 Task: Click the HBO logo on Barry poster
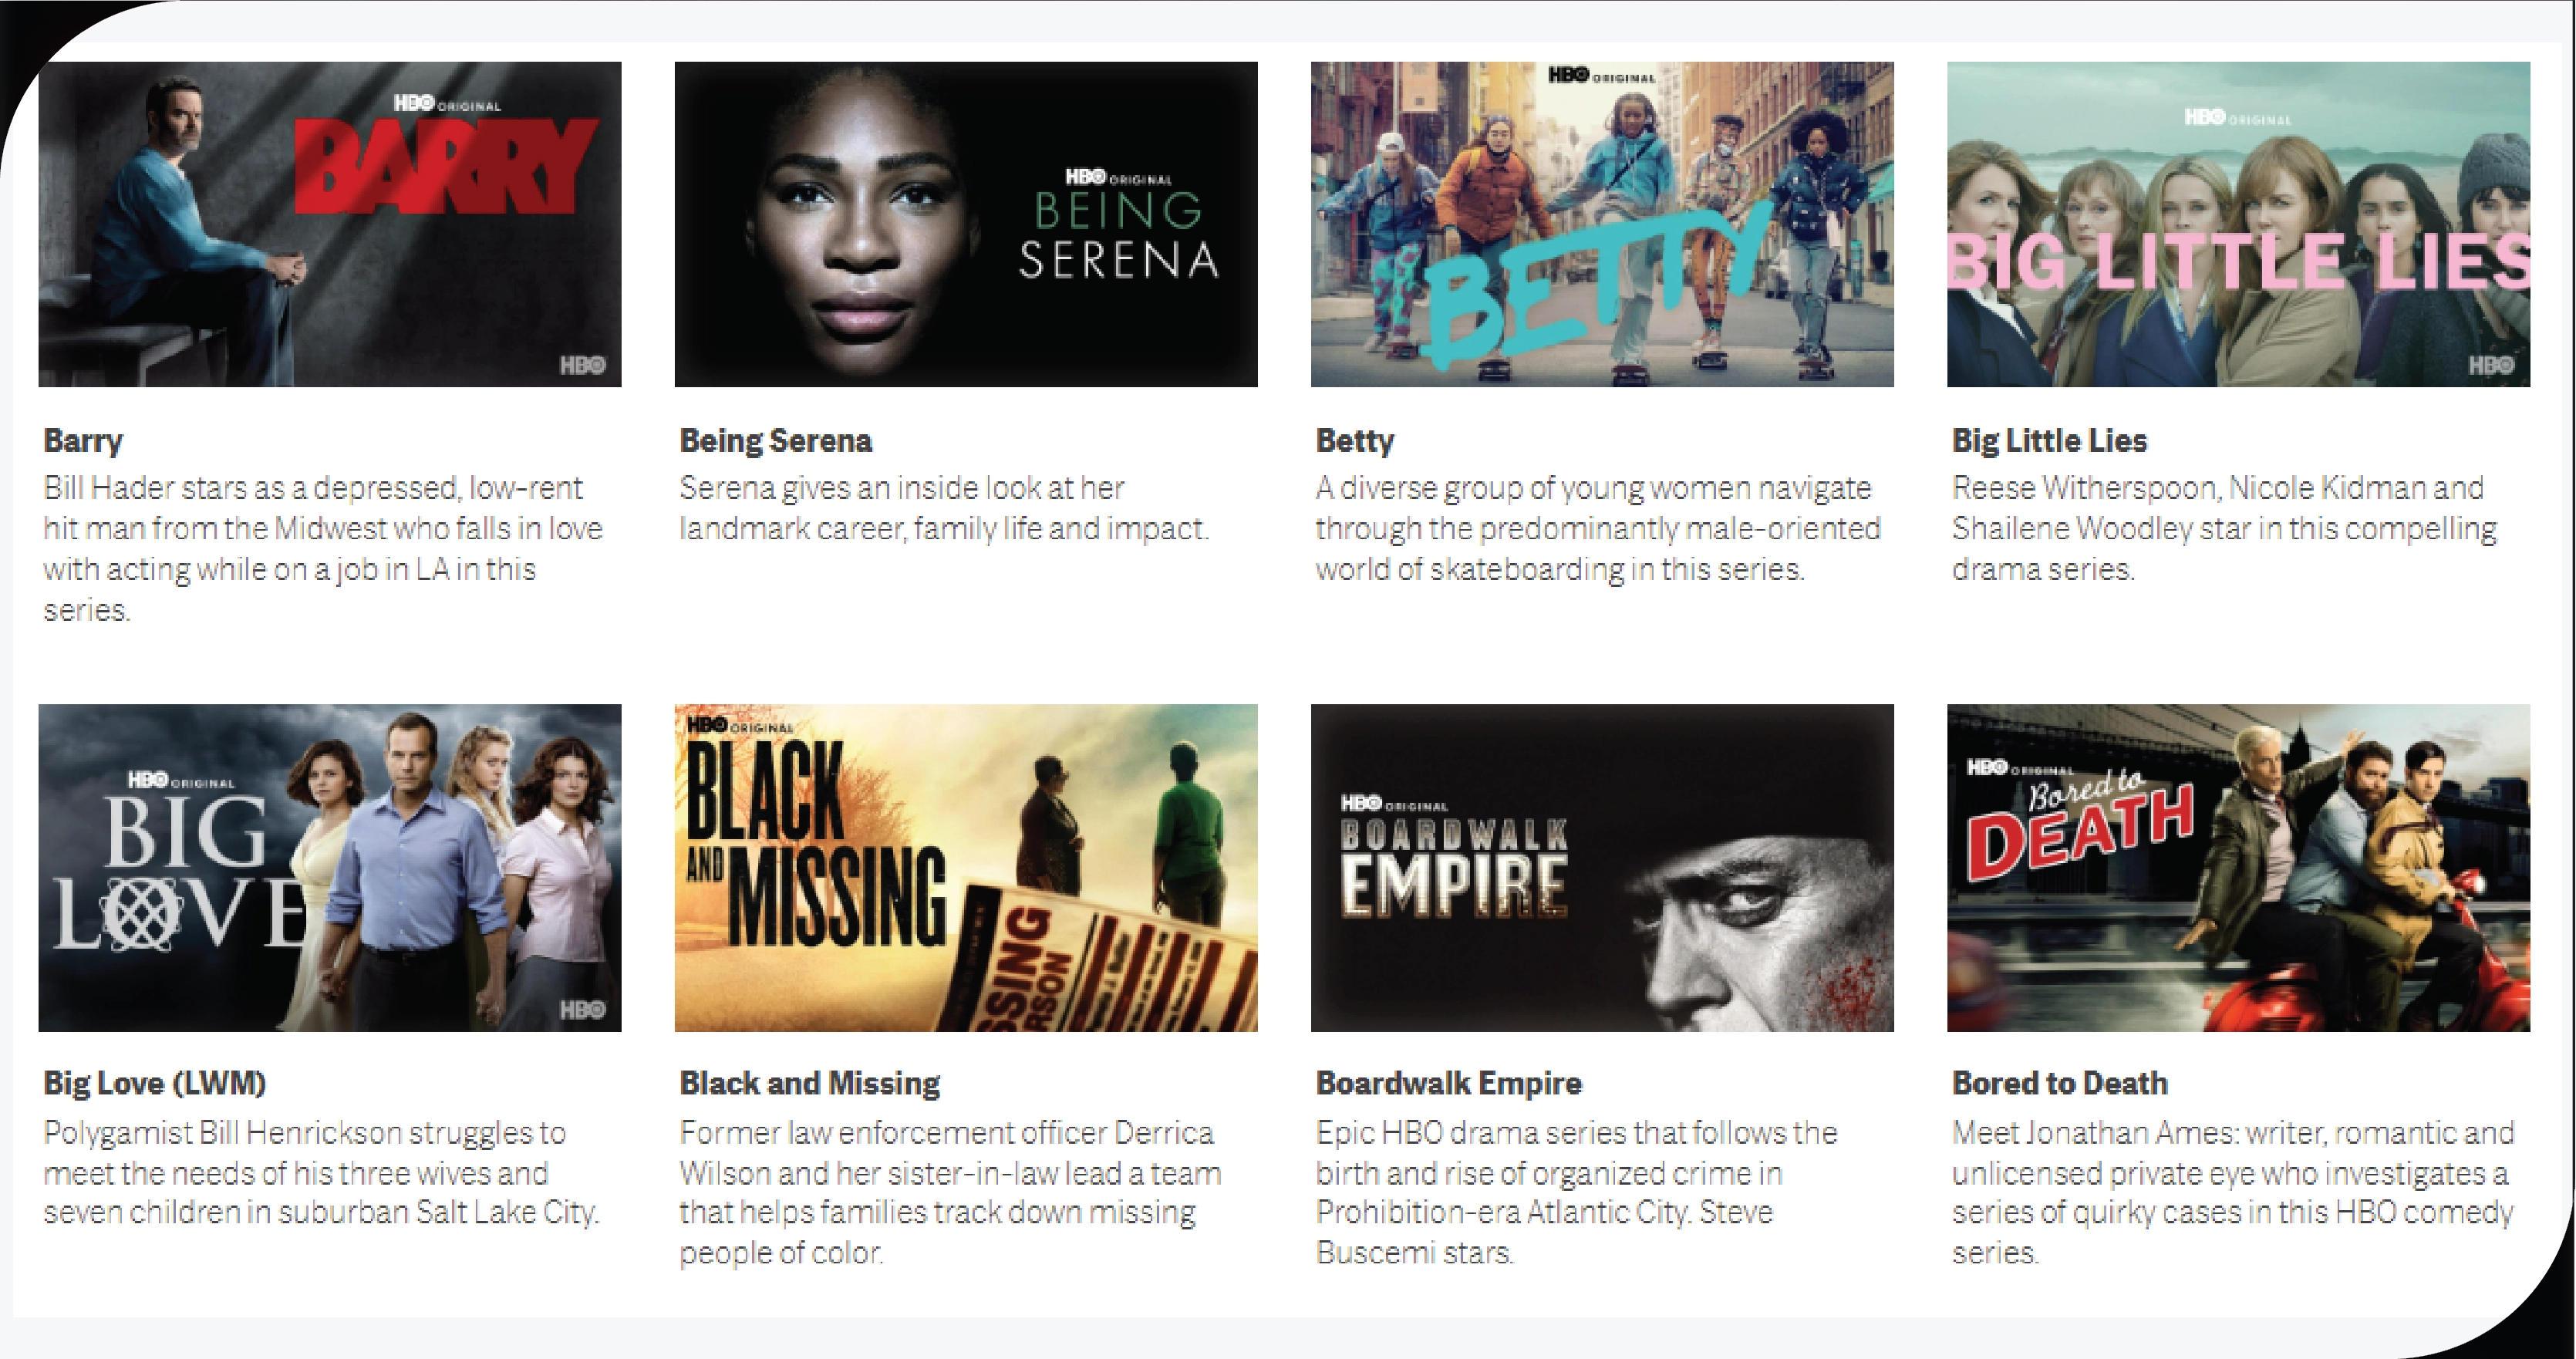582,365
